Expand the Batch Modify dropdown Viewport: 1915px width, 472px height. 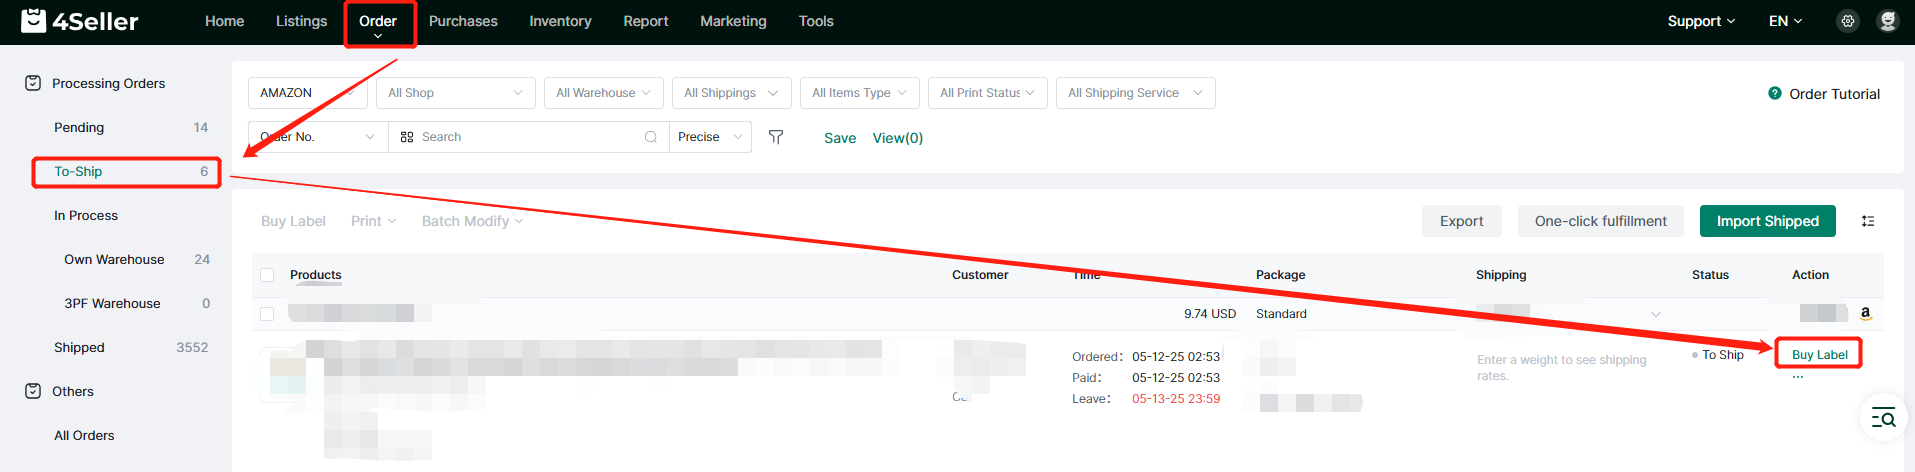point(472,221)
